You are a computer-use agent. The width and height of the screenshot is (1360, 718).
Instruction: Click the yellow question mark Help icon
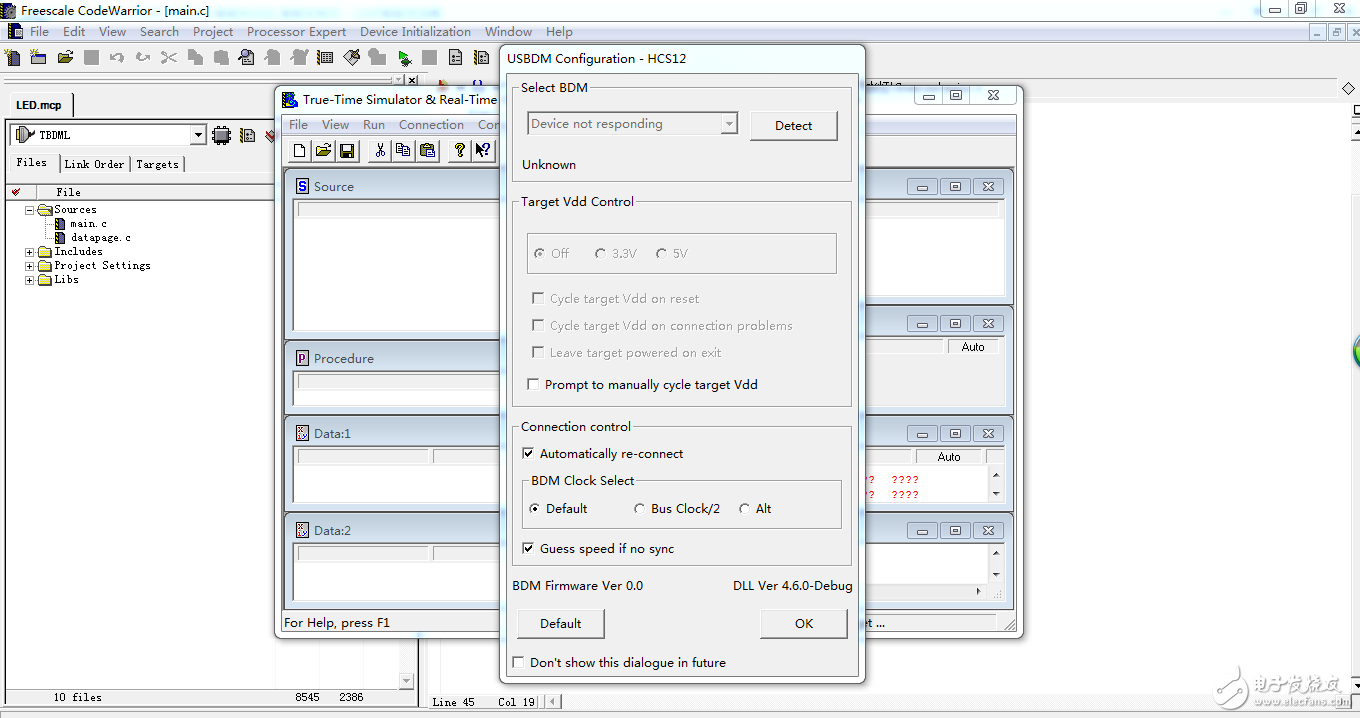point(460,150)
